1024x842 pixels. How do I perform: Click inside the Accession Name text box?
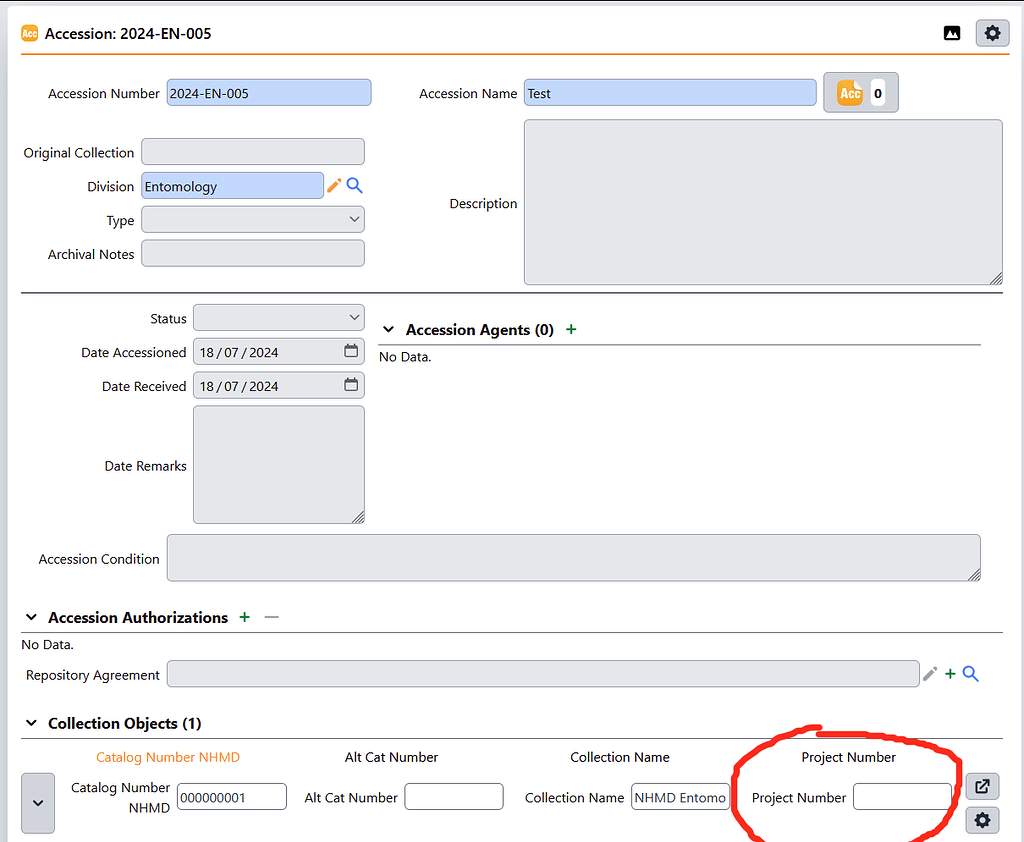pos(670,92)
